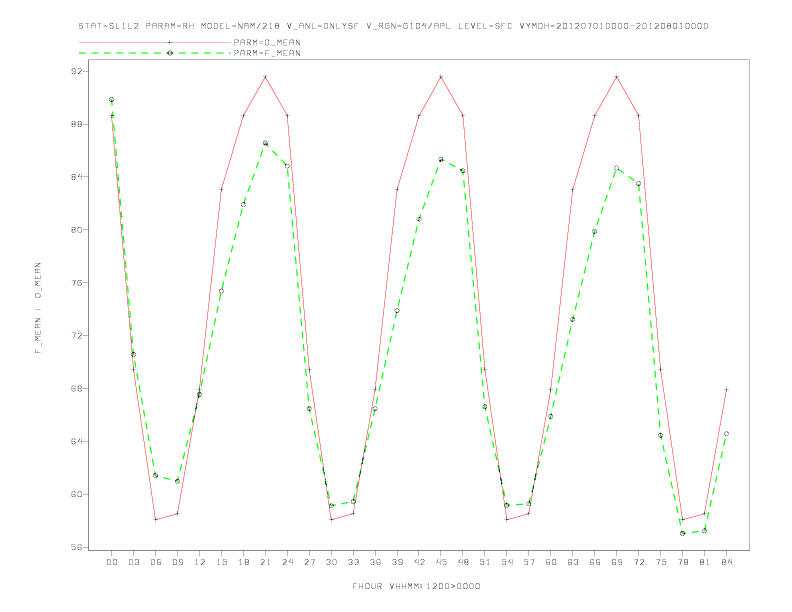Viewport: 792px width, 612px height.
Task: Click x-axis tick label 03
Action: [133, 562]
